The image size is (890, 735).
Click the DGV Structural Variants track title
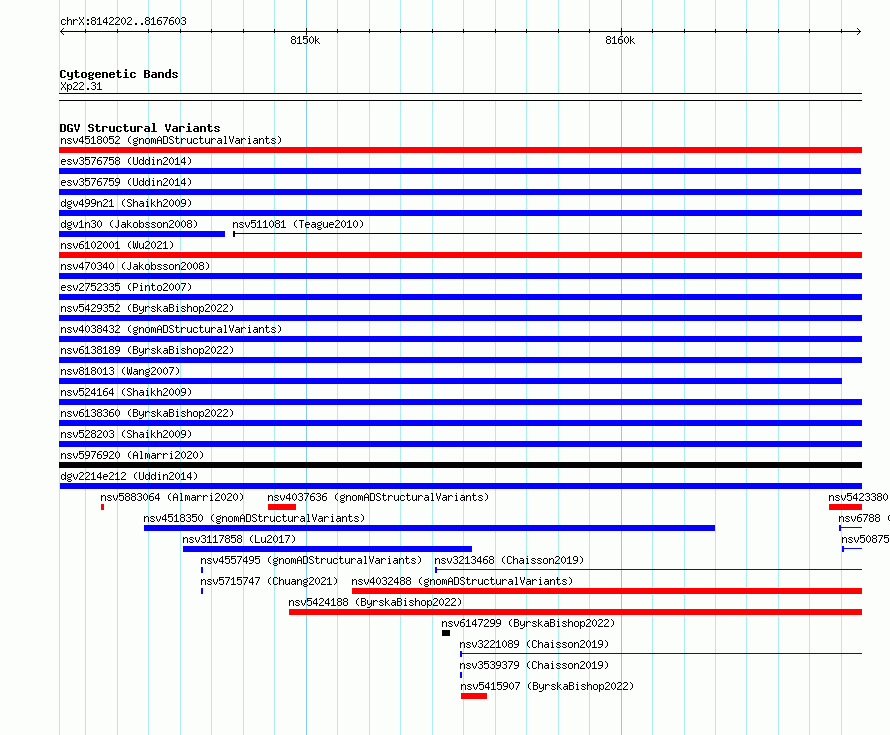(x=140, y=128)
